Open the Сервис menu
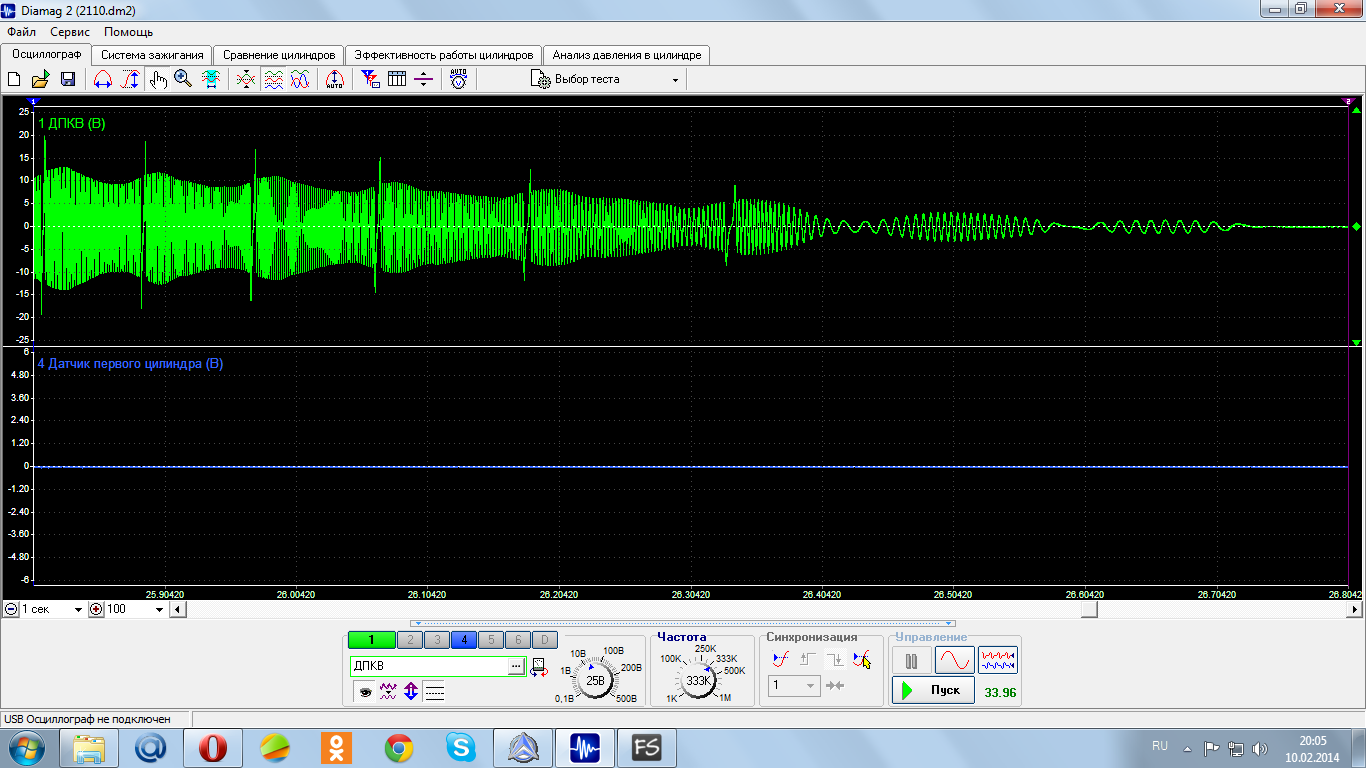1366x768 pixels. (70, 32)
